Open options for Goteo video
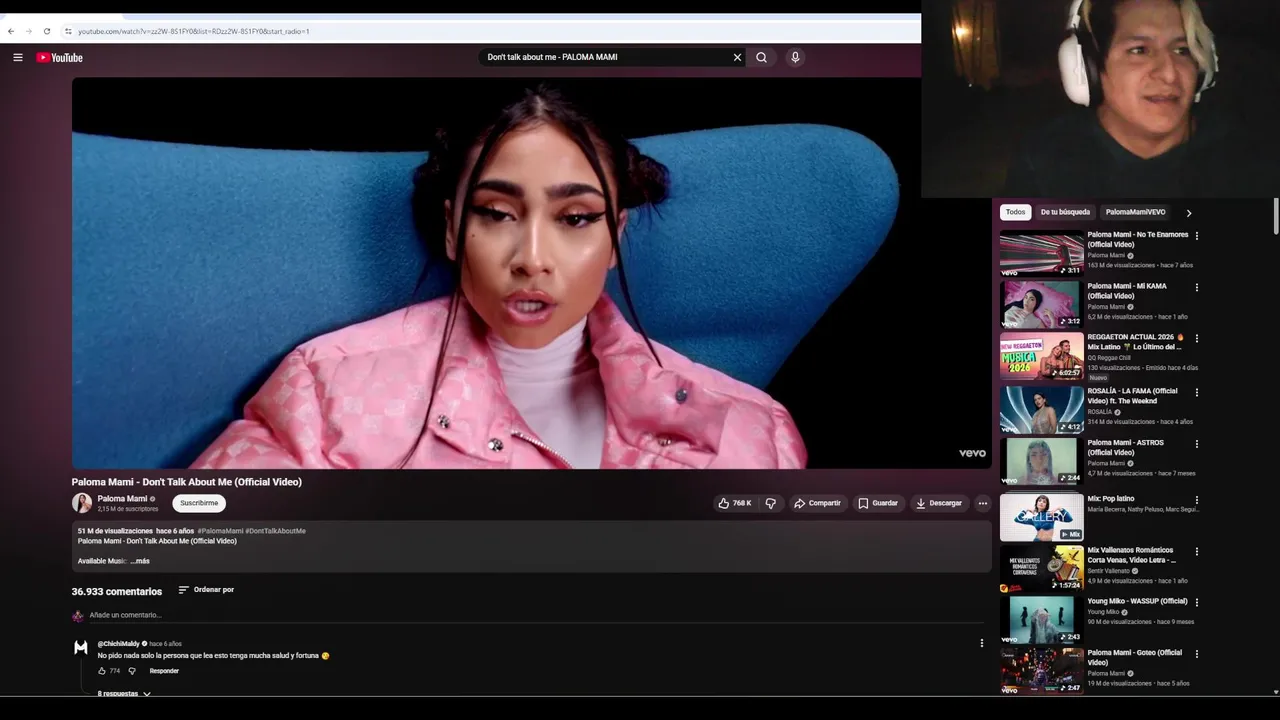 click(1197, 655)
